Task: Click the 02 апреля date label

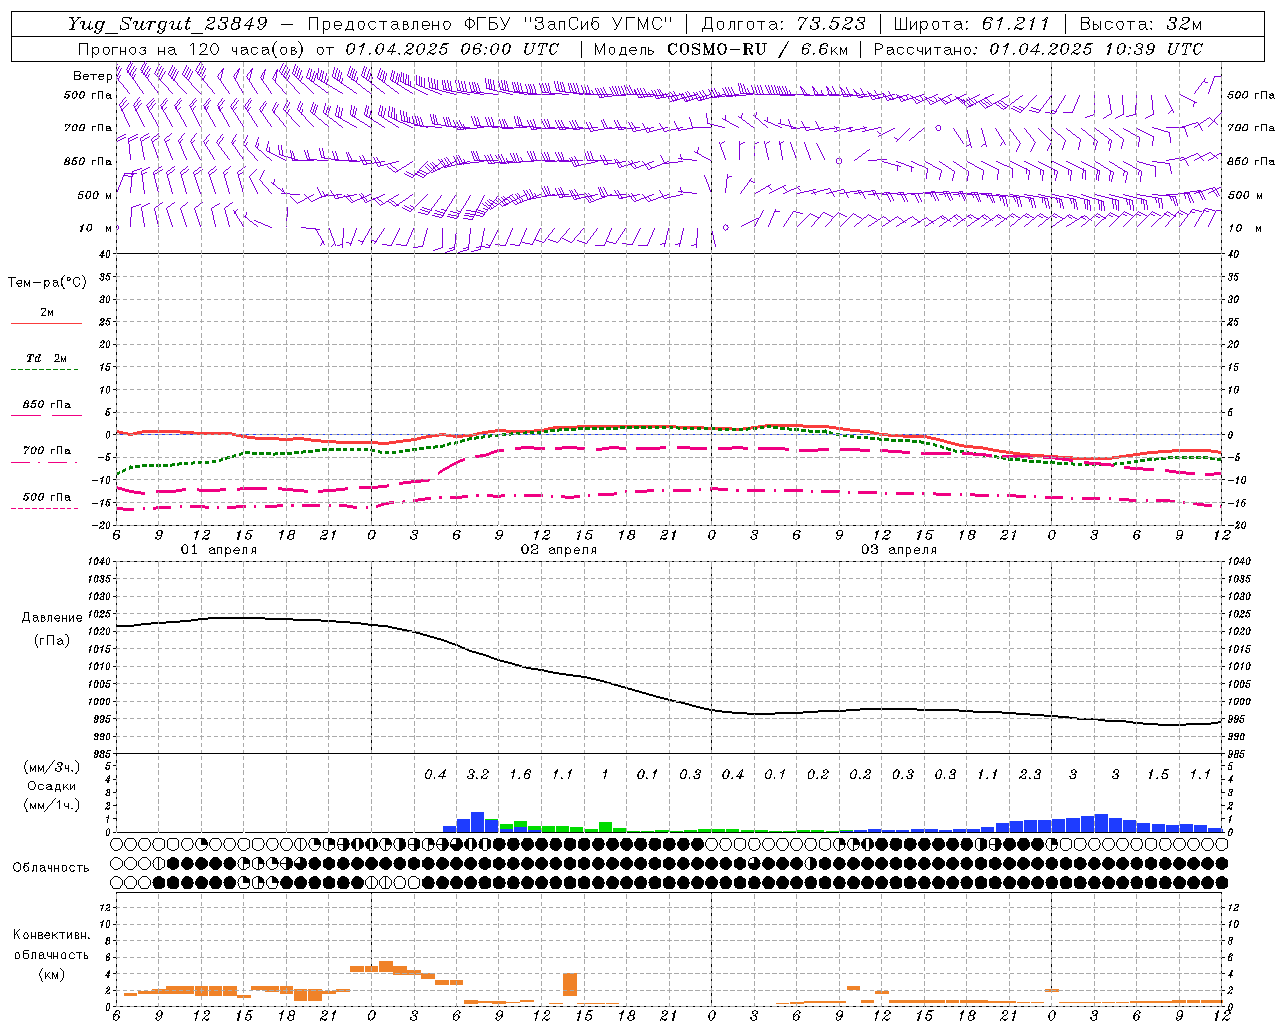Action: tap(558, 550)
